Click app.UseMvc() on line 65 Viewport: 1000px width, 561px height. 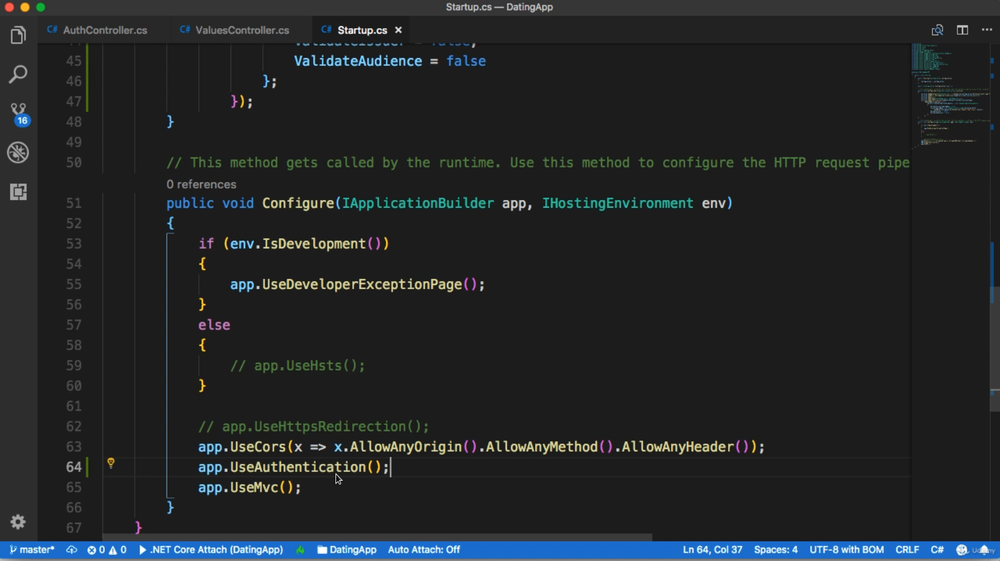(x=249, y=488)
